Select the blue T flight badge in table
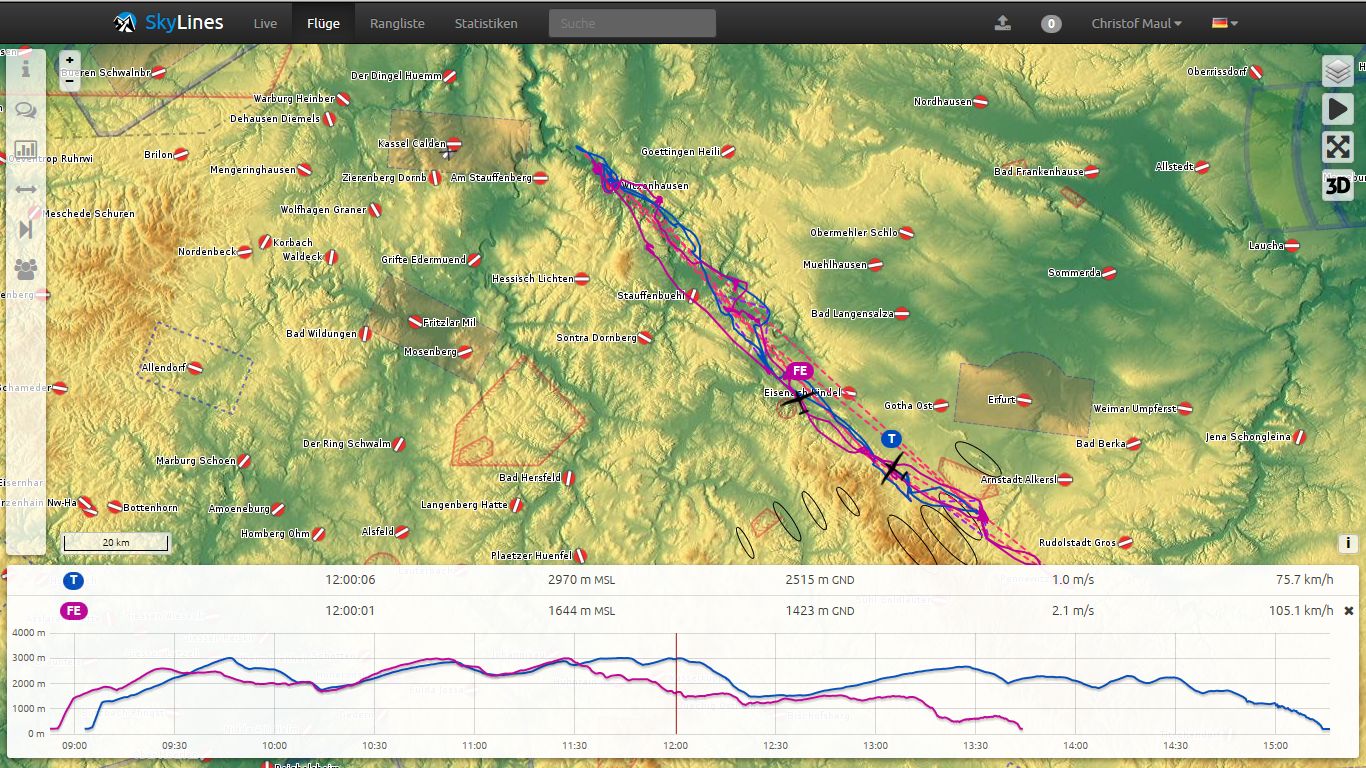The height and width of the screenshot is (768, 1366). [73, 580]
